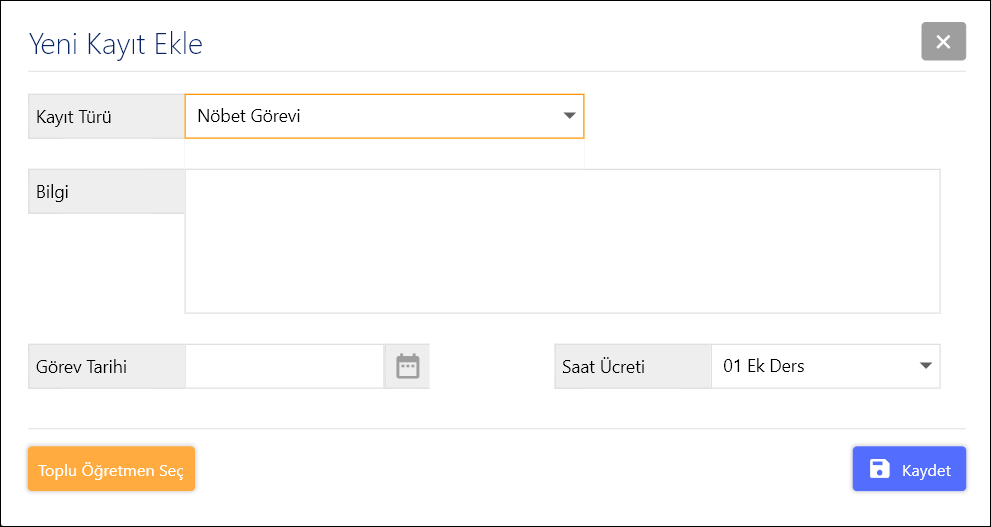Click the Görev Tarihi field label

pyautogui.click(x=81, y=367)
